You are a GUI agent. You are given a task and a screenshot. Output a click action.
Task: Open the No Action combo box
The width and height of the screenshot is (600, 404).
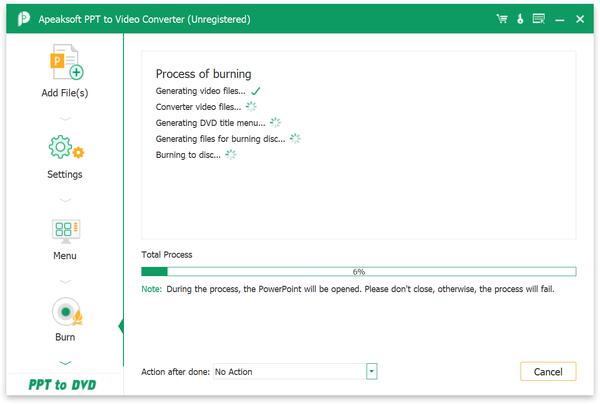point(295,371)
